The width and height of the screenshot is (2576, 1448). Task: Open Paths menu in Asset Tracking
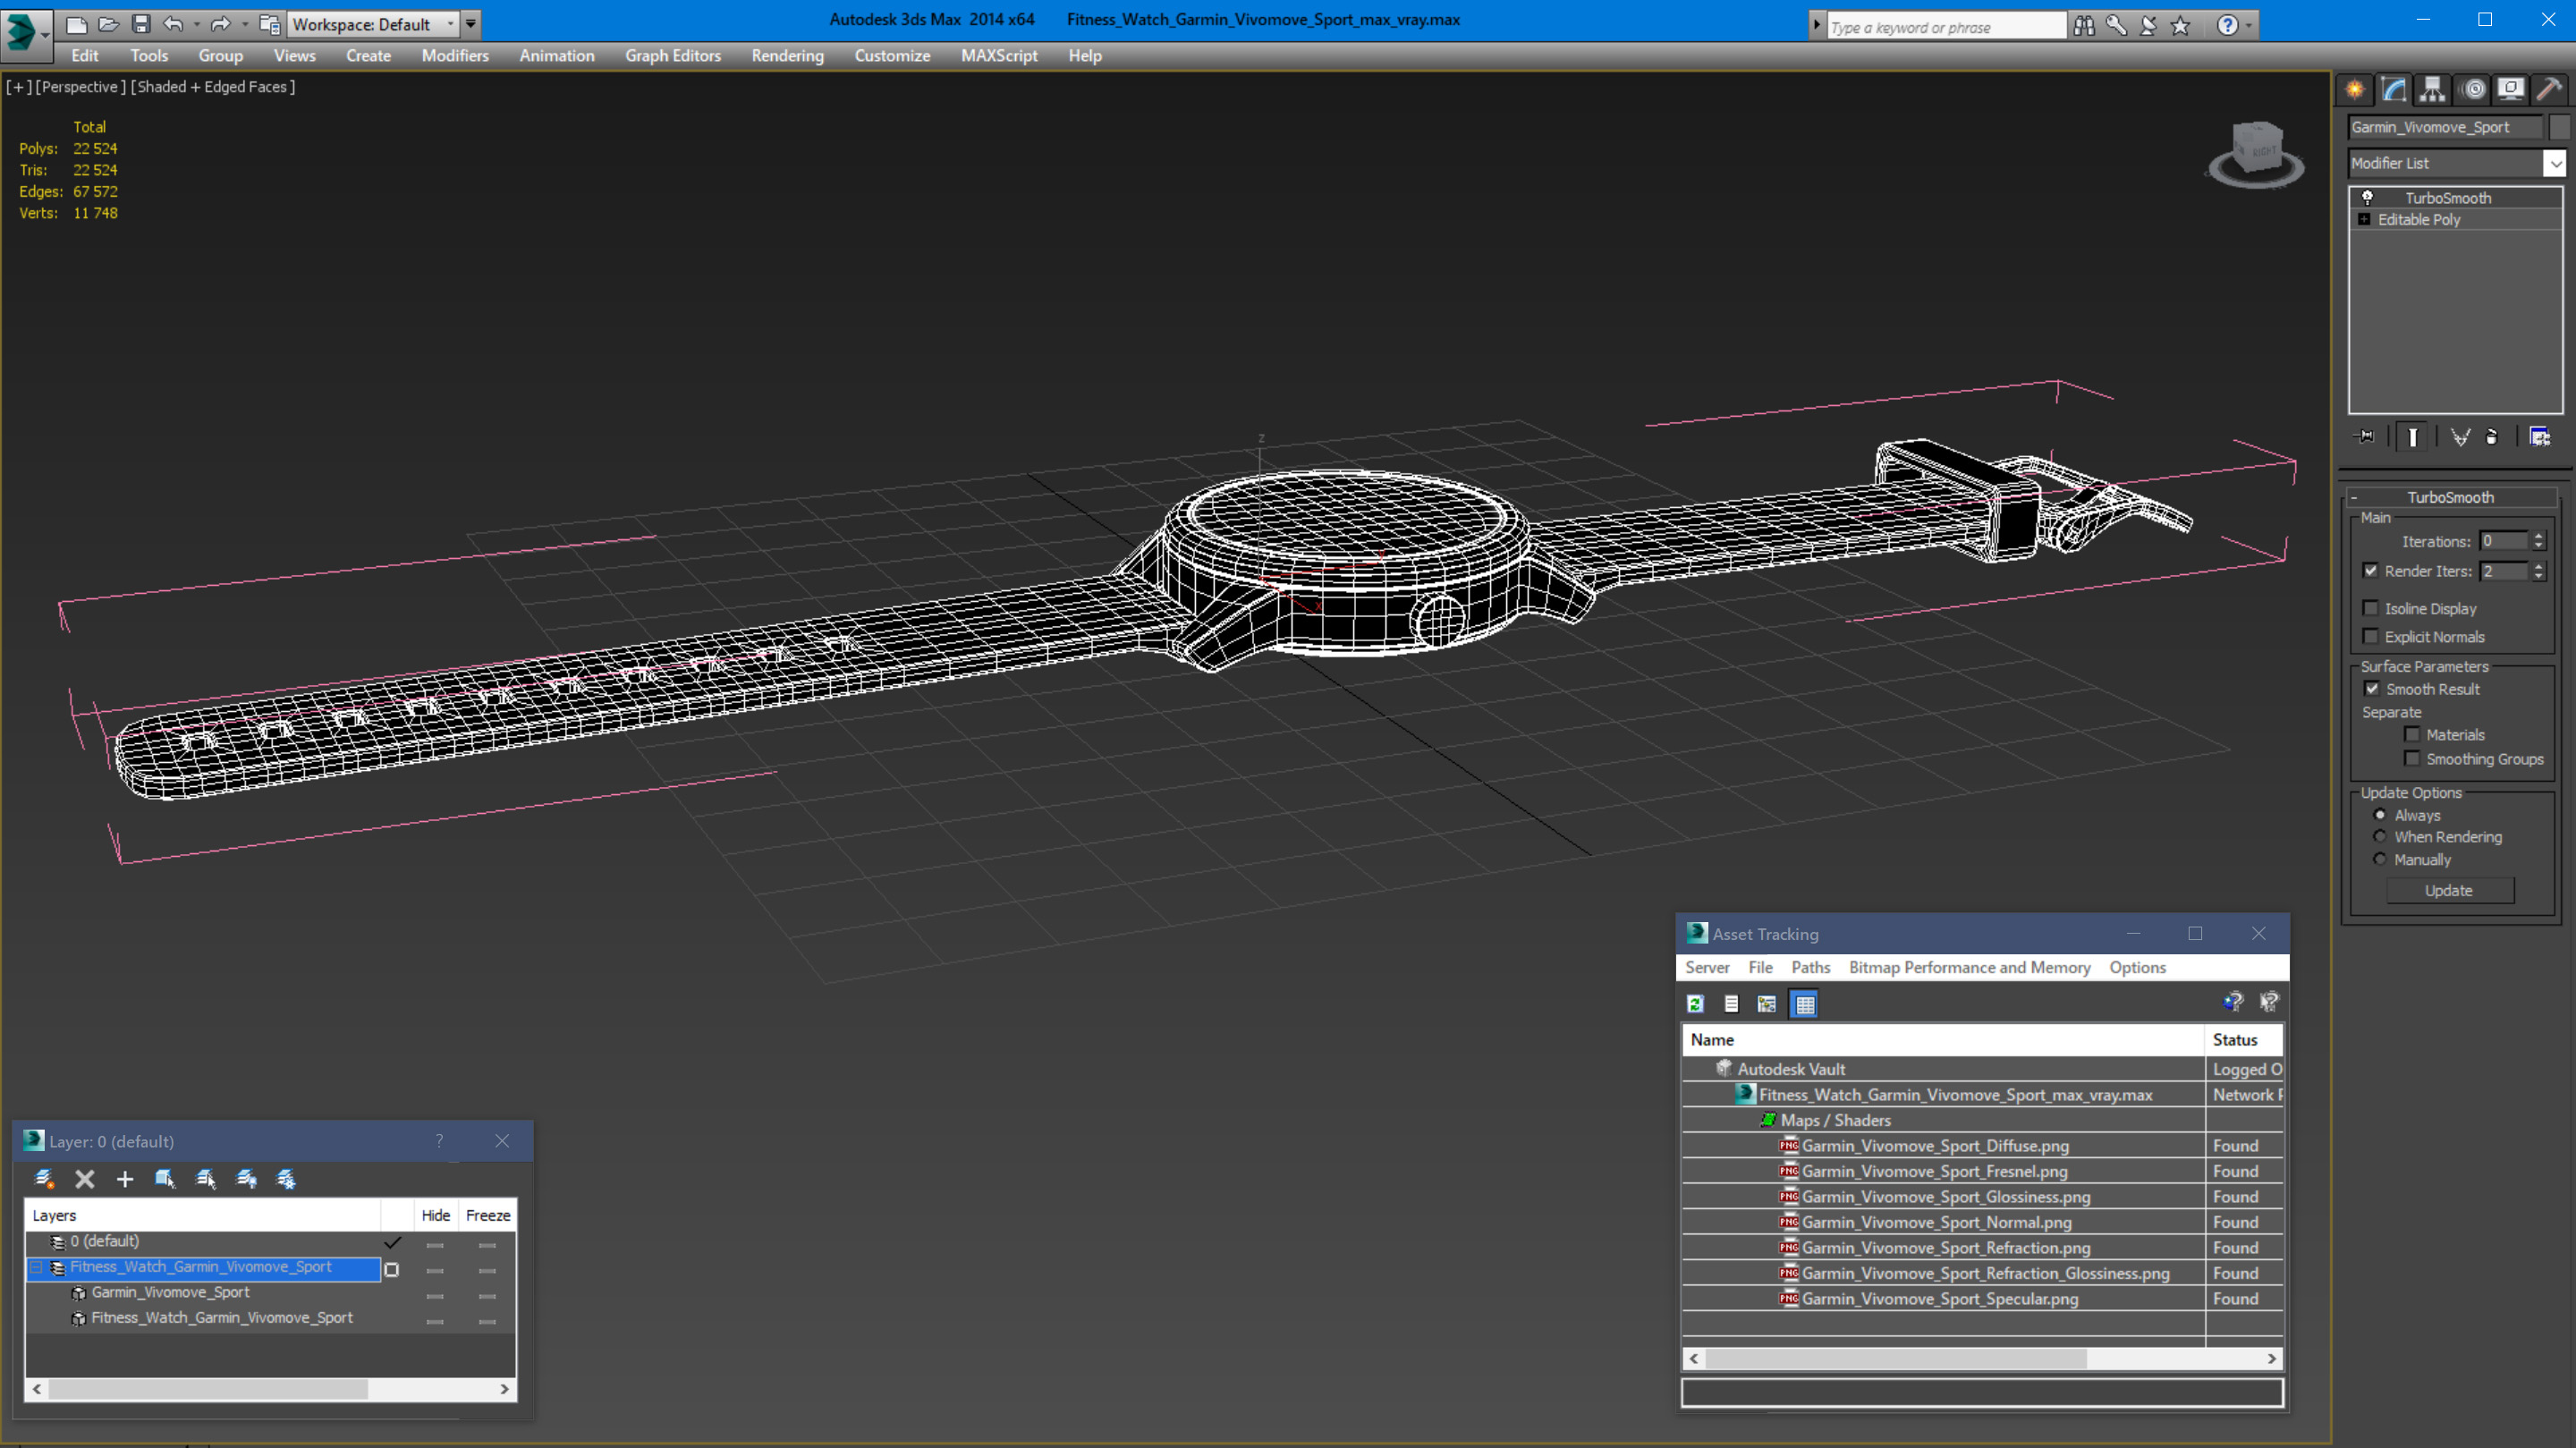[x=1810, y=967]
